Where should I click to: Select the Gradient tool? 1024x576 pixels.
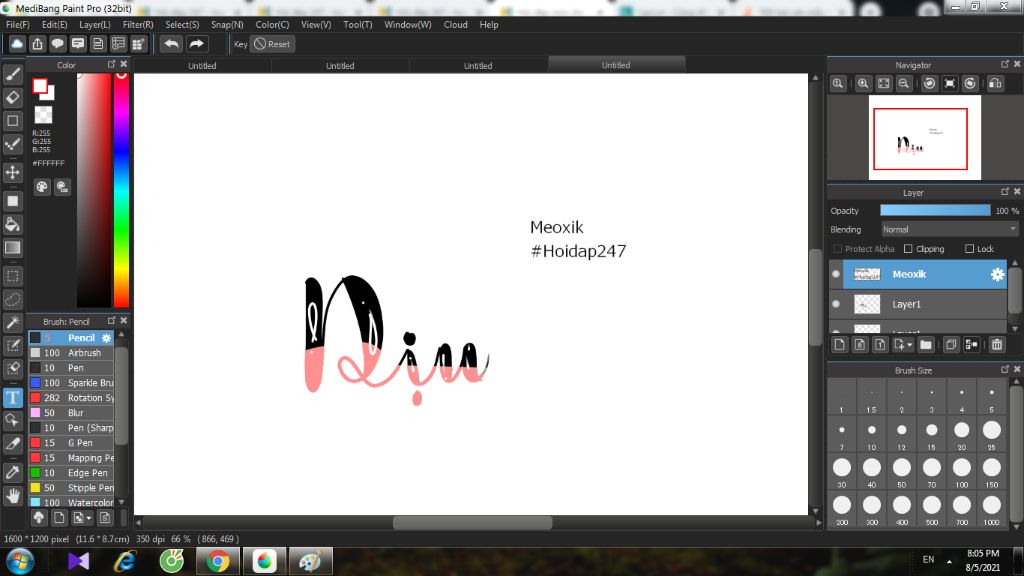pos(12,248)
